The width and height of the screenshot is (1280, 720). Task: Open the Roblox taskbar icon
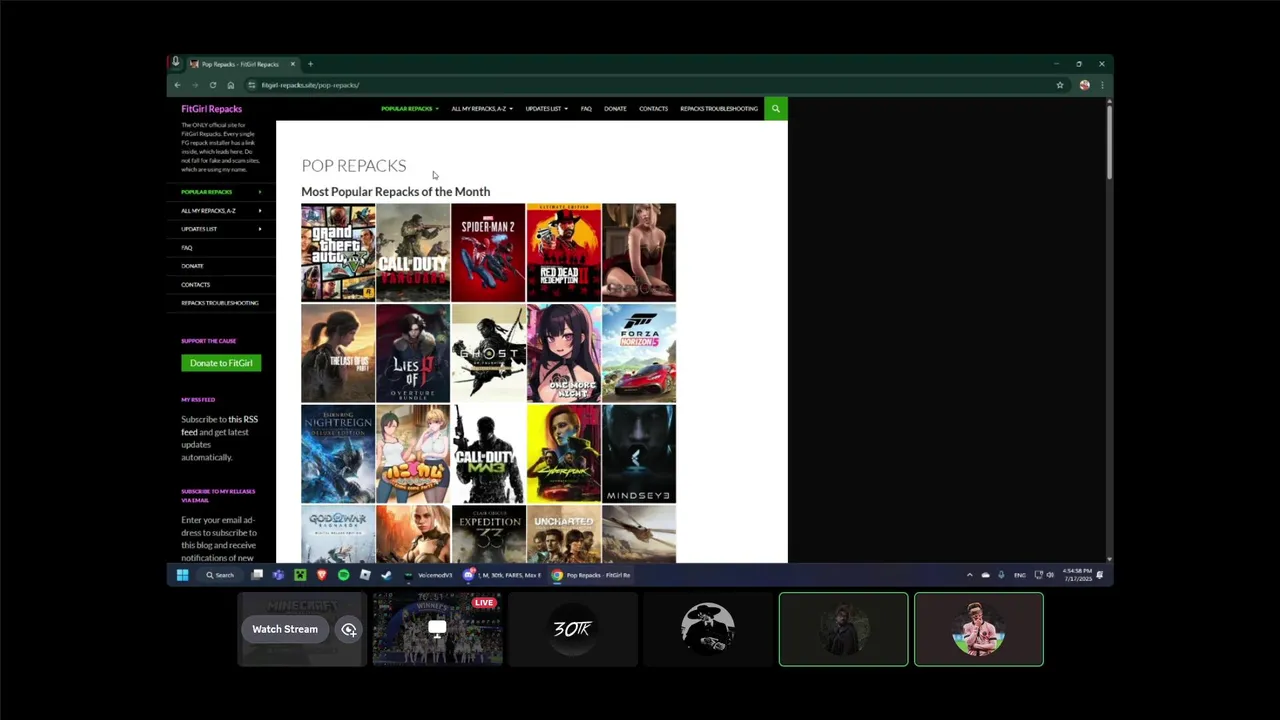coord(365,575)
